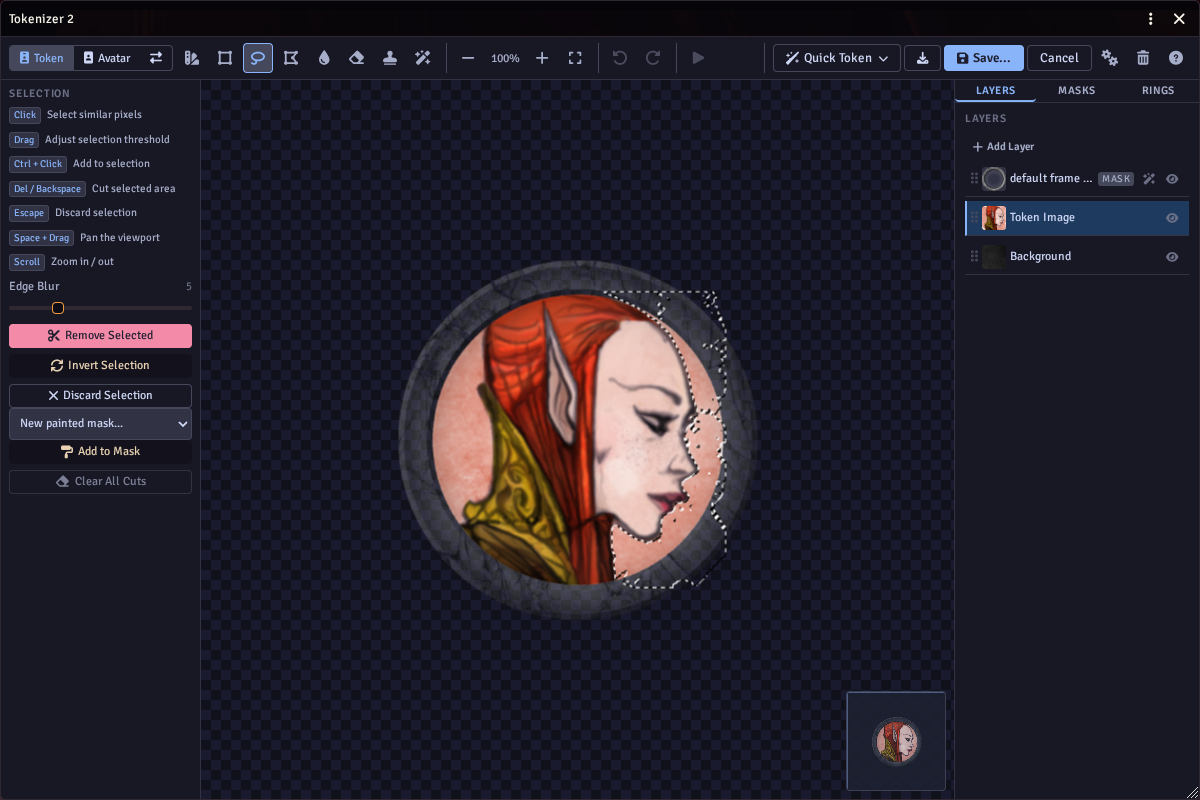Click the Cancel button
1200x800 pixels.
click(x=1059, y=58)
